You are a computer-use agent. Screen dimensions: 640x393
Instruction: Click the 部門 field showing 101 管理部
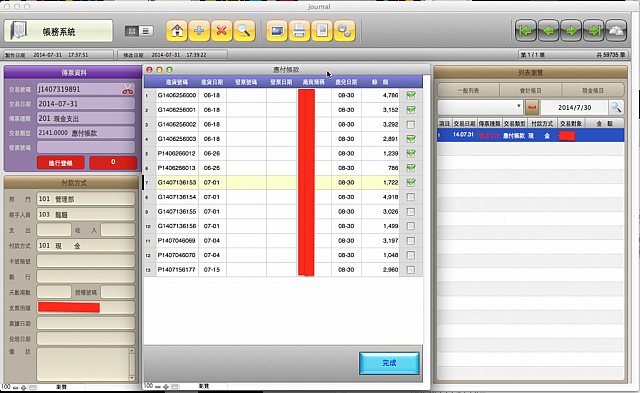(86, 199)
